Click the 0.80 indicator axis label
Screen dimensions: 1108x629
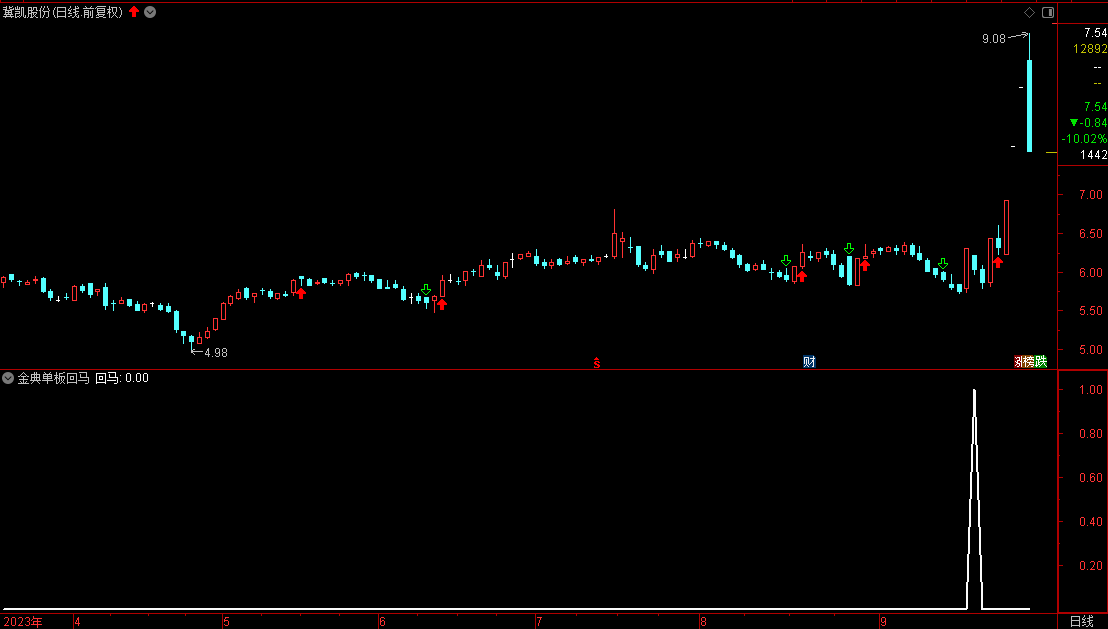(1090, 434)
